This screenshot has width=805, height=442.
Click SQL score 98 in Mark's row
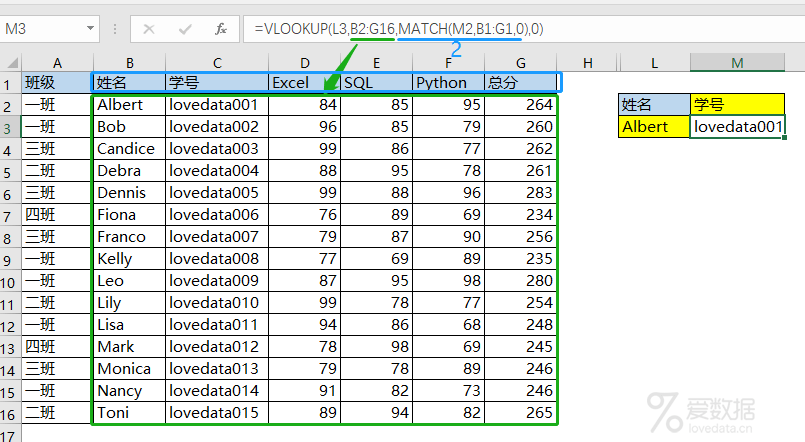pos(376,347)
